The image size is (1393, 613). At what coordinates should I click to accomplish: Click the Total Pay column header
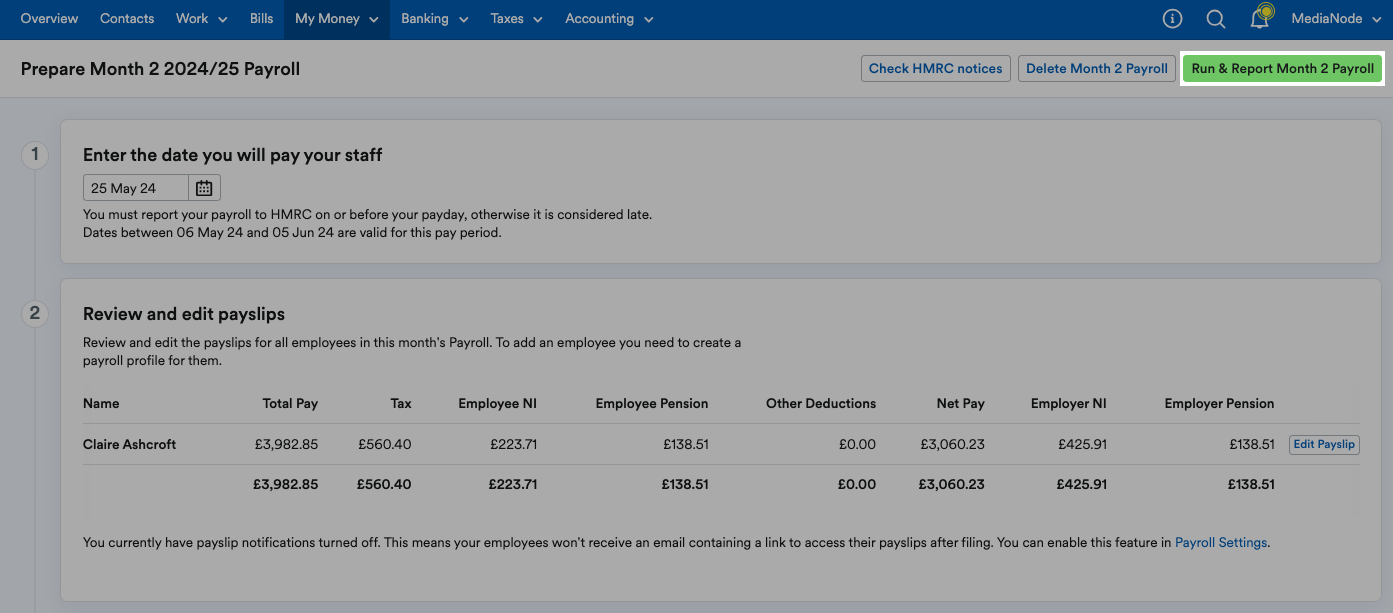pyautogui.click(x=290, y=404)
